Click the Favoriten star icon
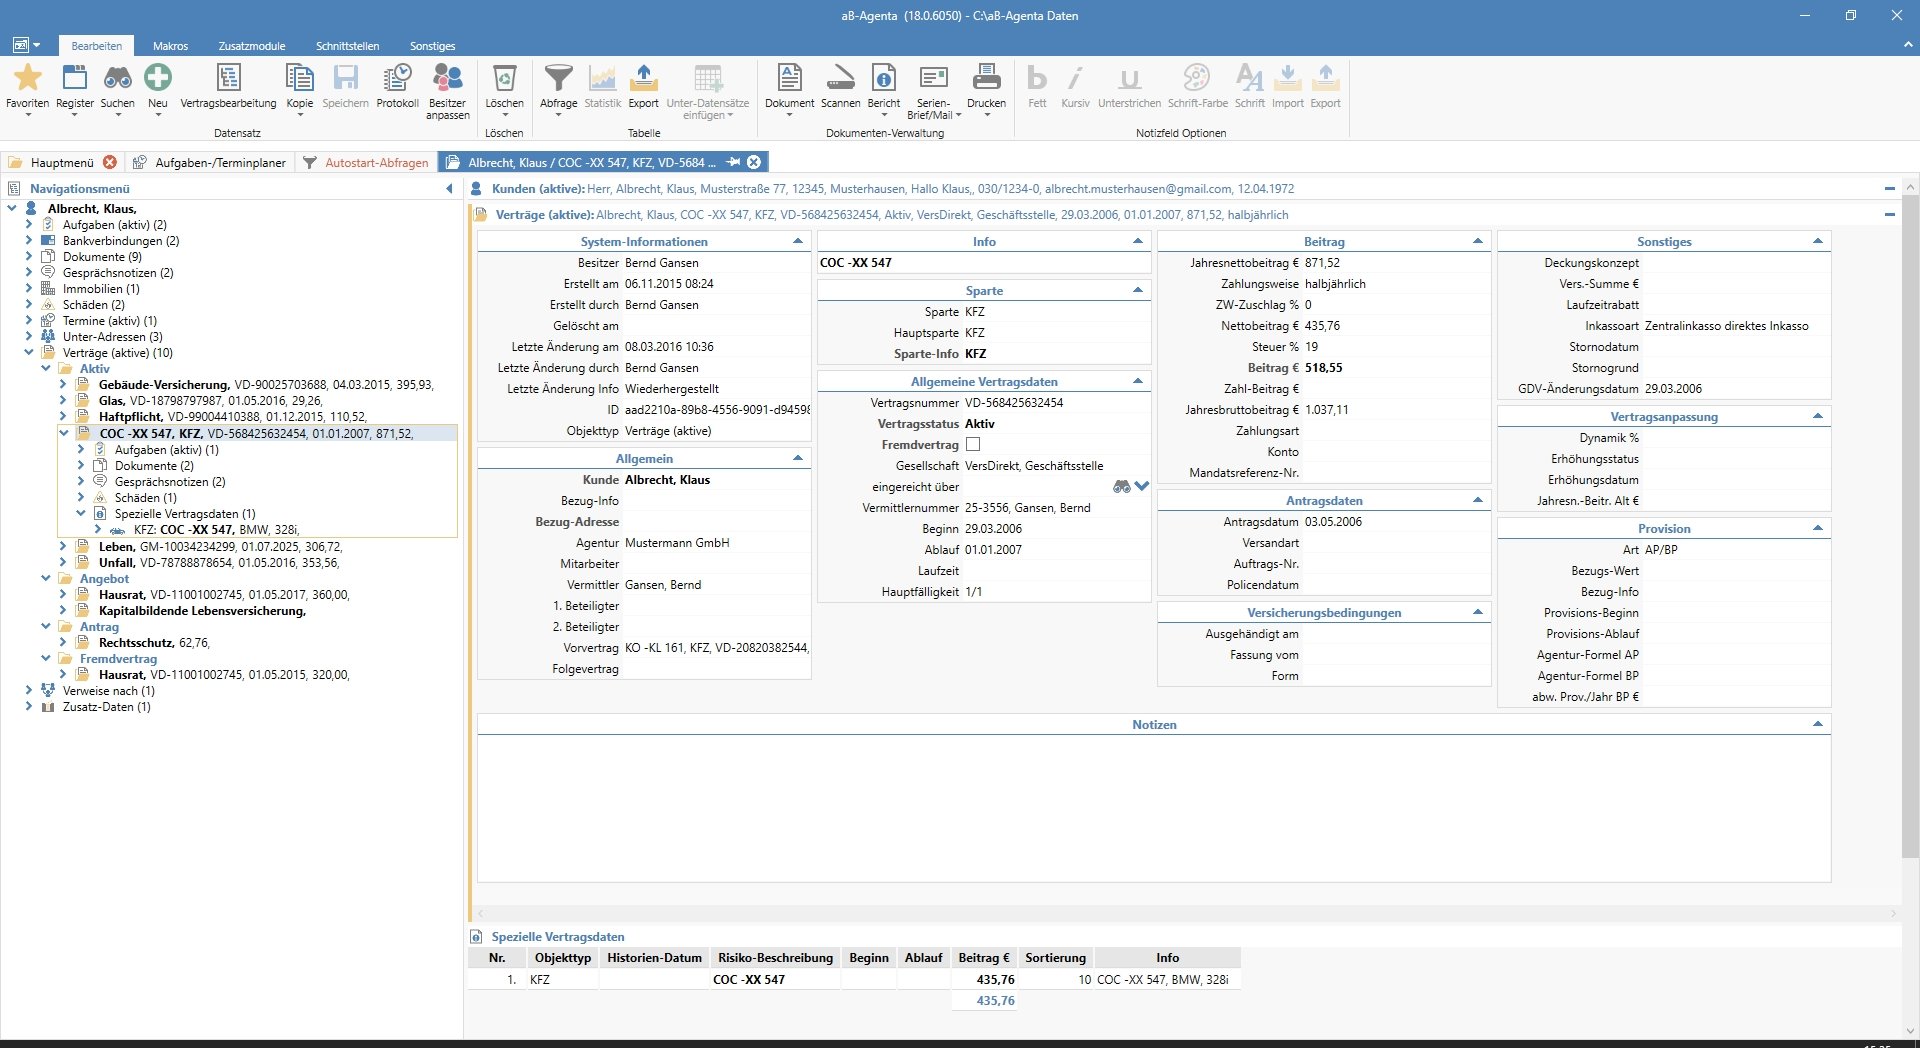Viewport: 1920px width, 1048px height. 27,78
